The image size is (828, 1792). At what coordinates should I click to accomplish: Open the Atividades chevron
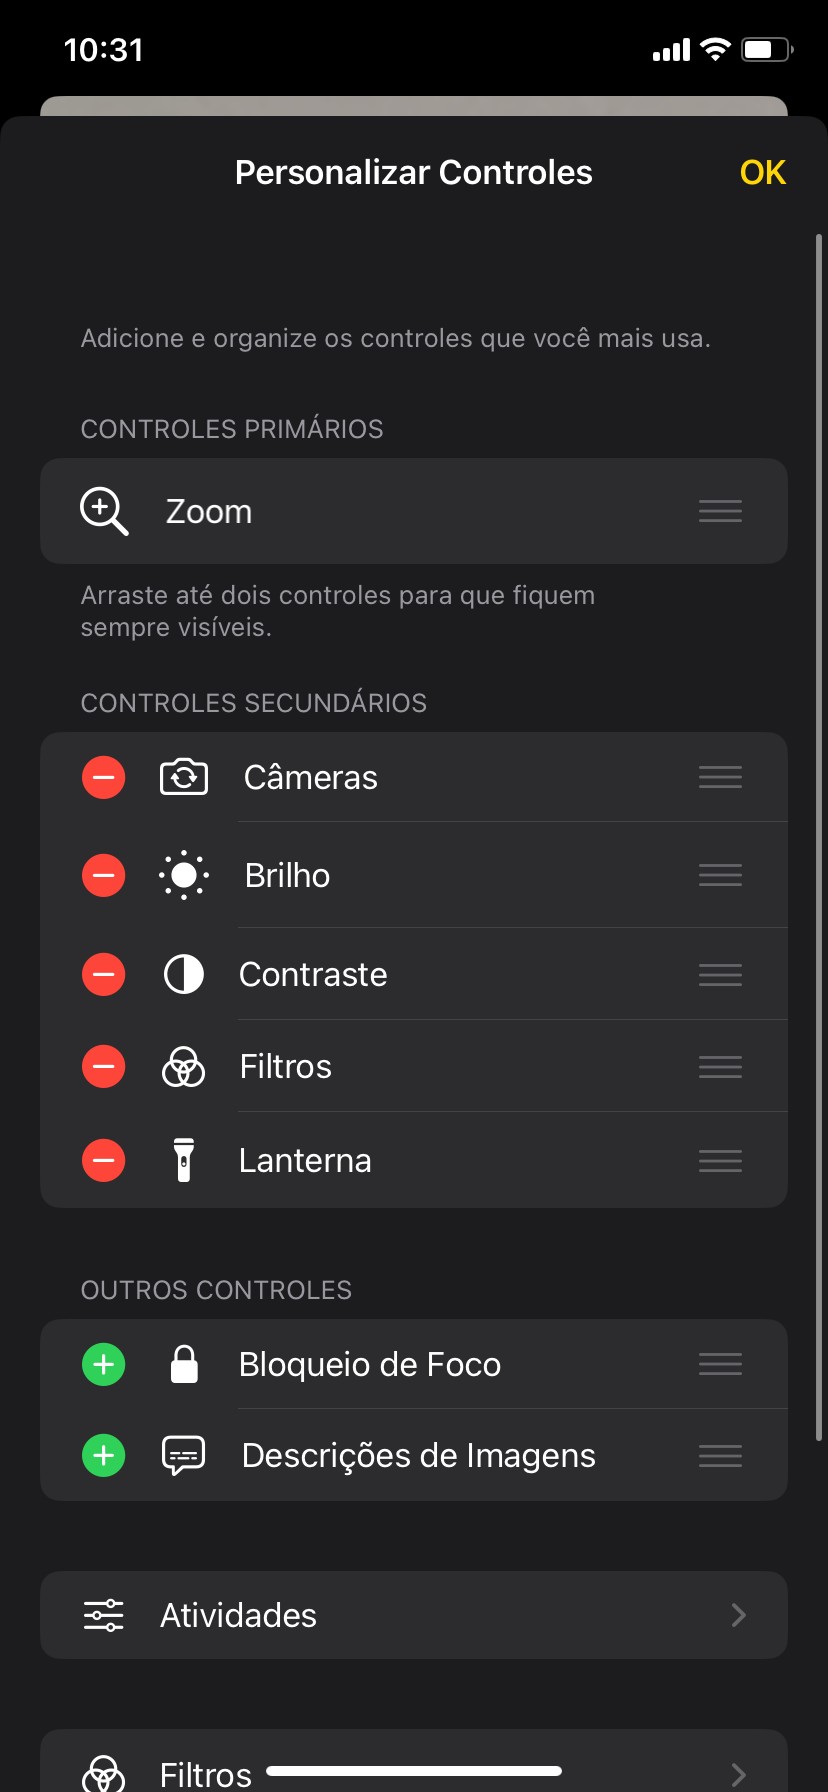coord(738,1615)
